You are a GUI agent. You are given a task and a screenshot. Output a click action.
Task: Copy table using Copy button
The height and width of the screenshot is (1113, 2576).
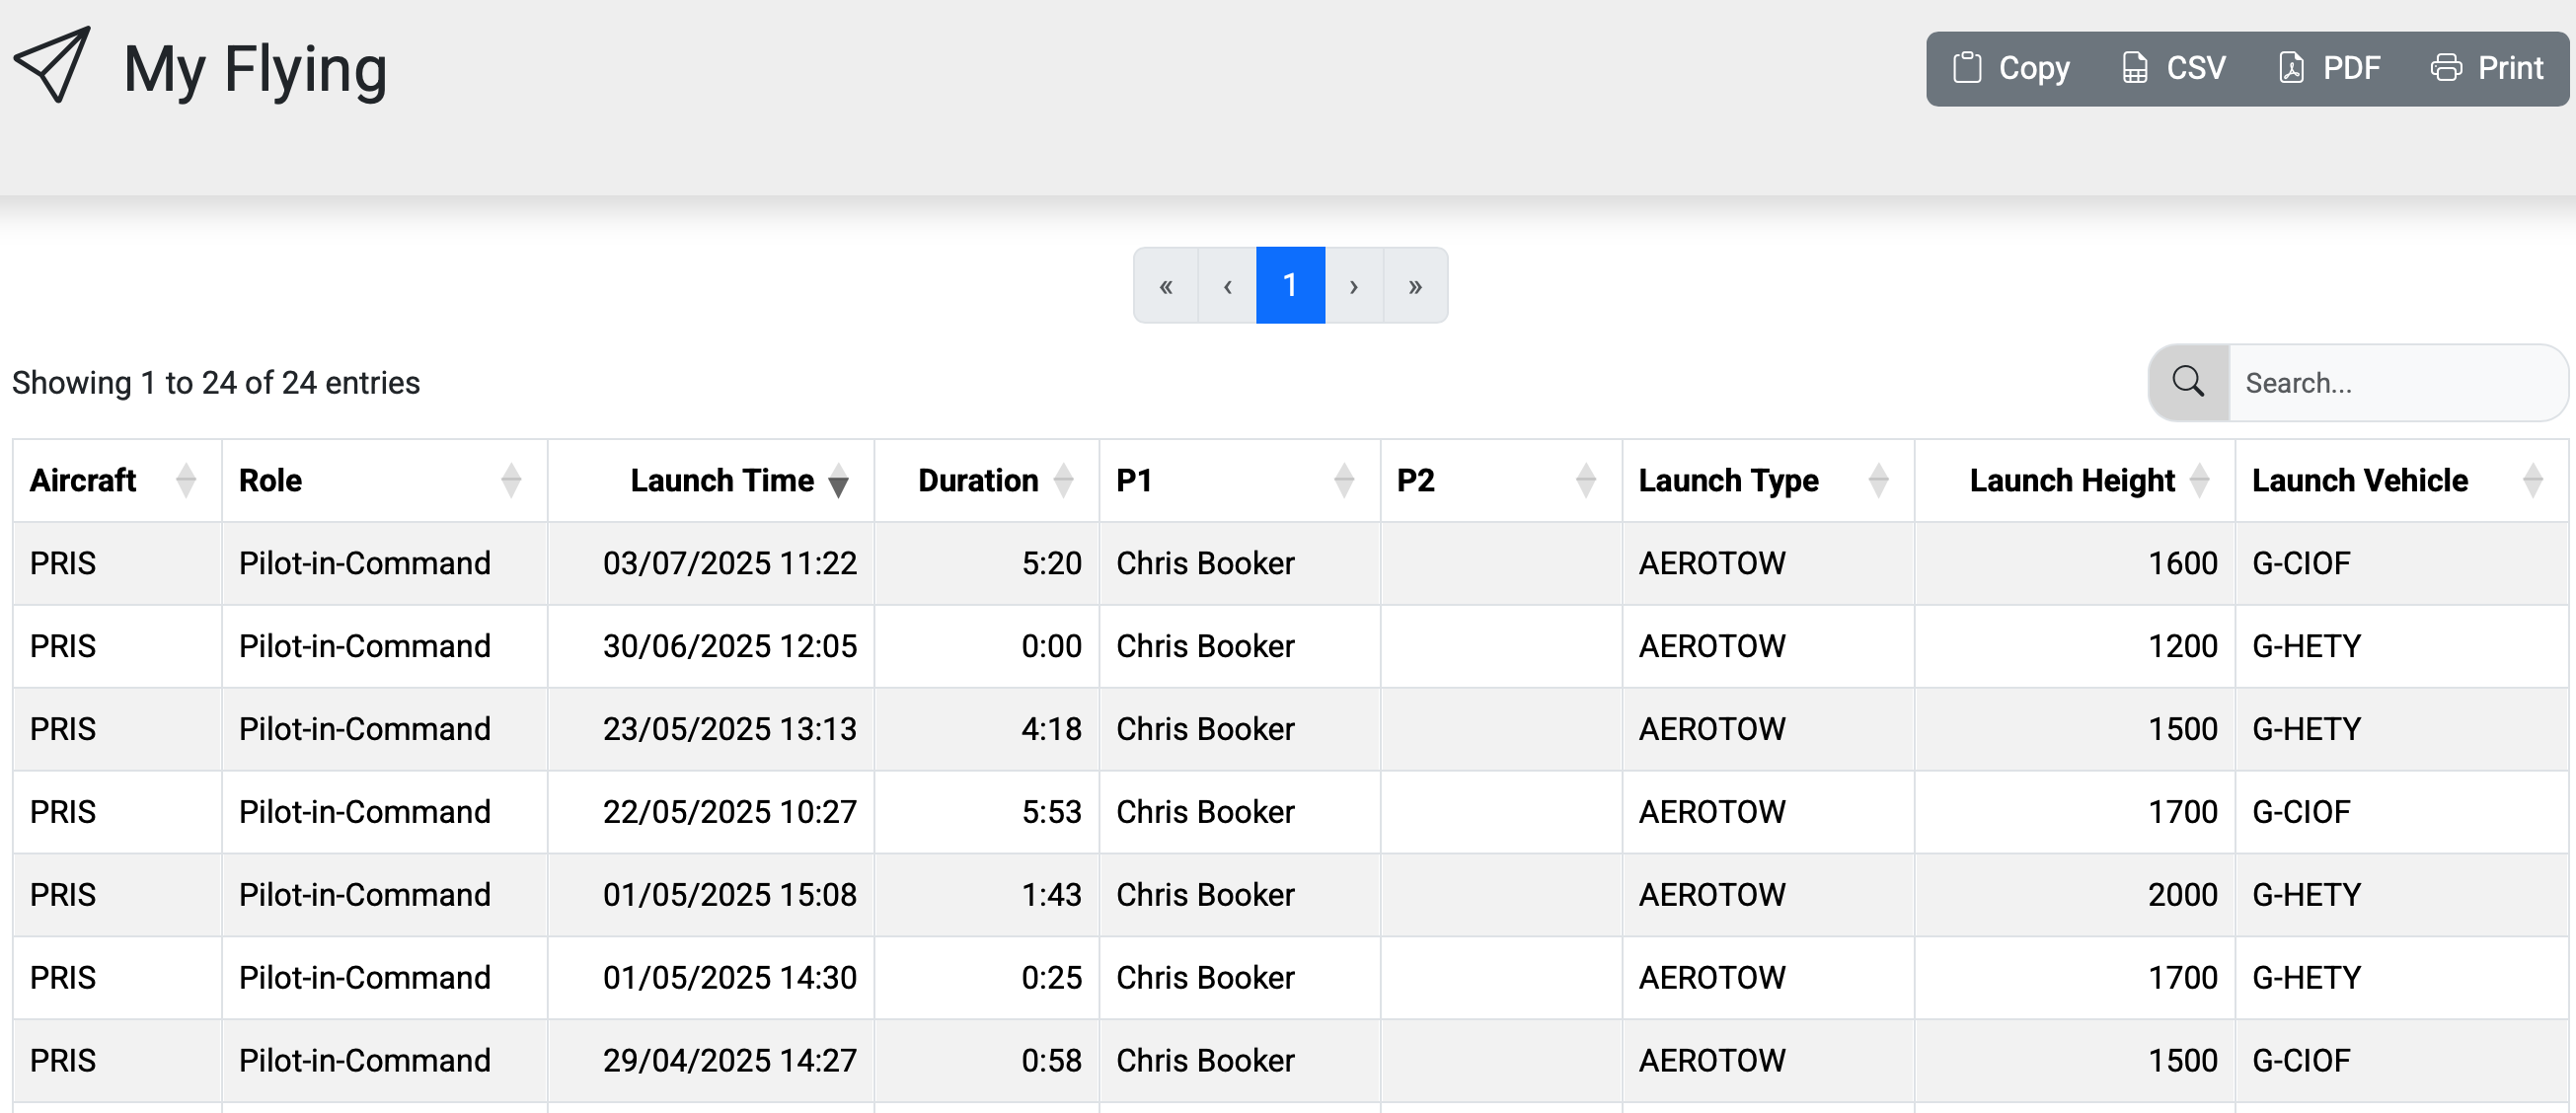[x=2011, y=68]
